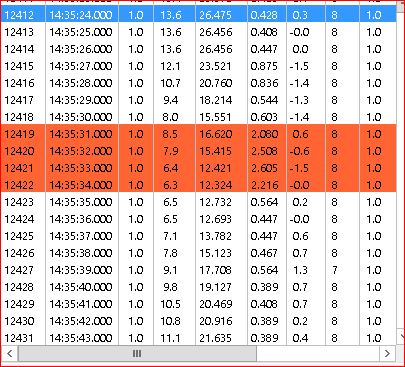Click the 10.5 cell in row 12429
Image resolution: width=405 pixels, height=367 pixels.
[170, 304]
